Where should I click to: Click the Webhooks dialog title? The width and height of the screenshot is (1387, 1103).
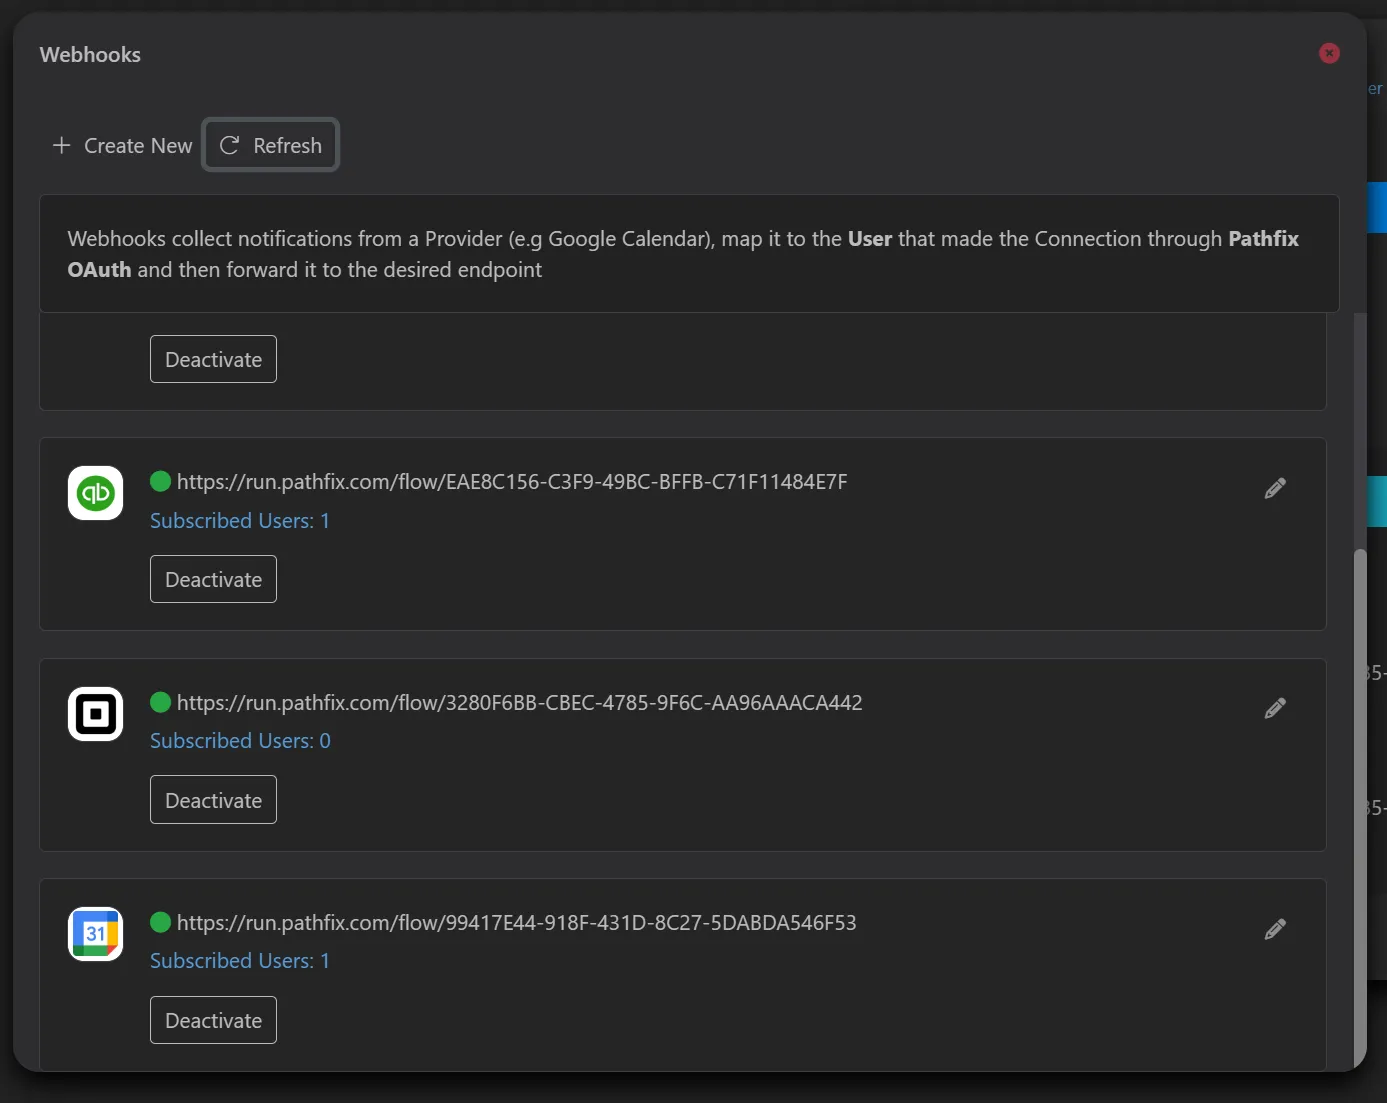(90, 55)
